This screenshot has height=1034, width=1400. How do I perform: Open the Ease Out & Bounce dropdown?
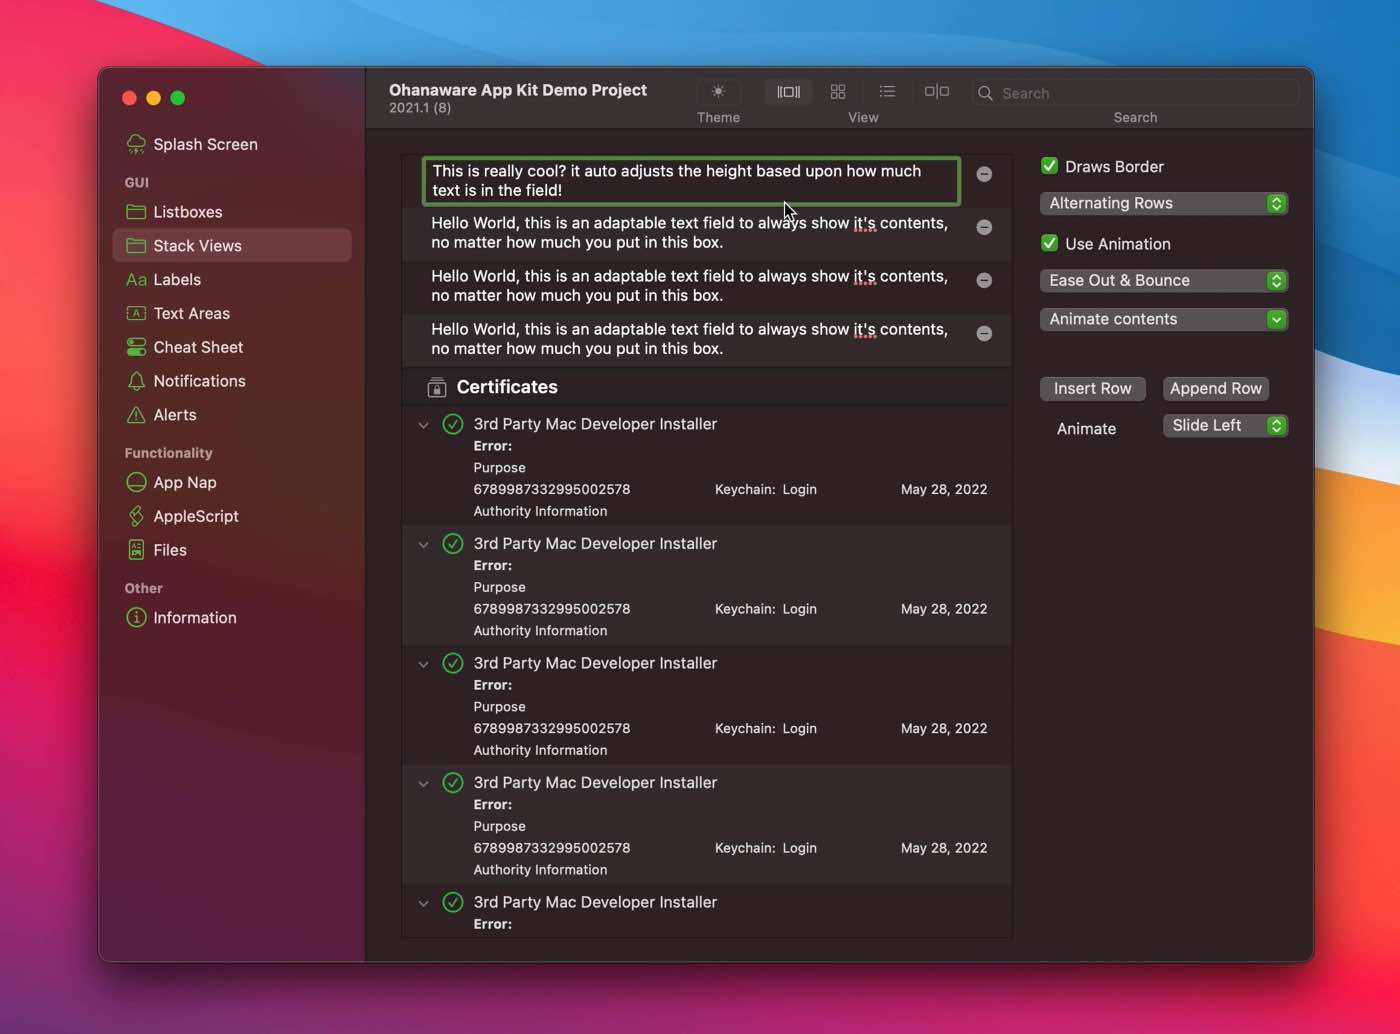pos(1163,281)
